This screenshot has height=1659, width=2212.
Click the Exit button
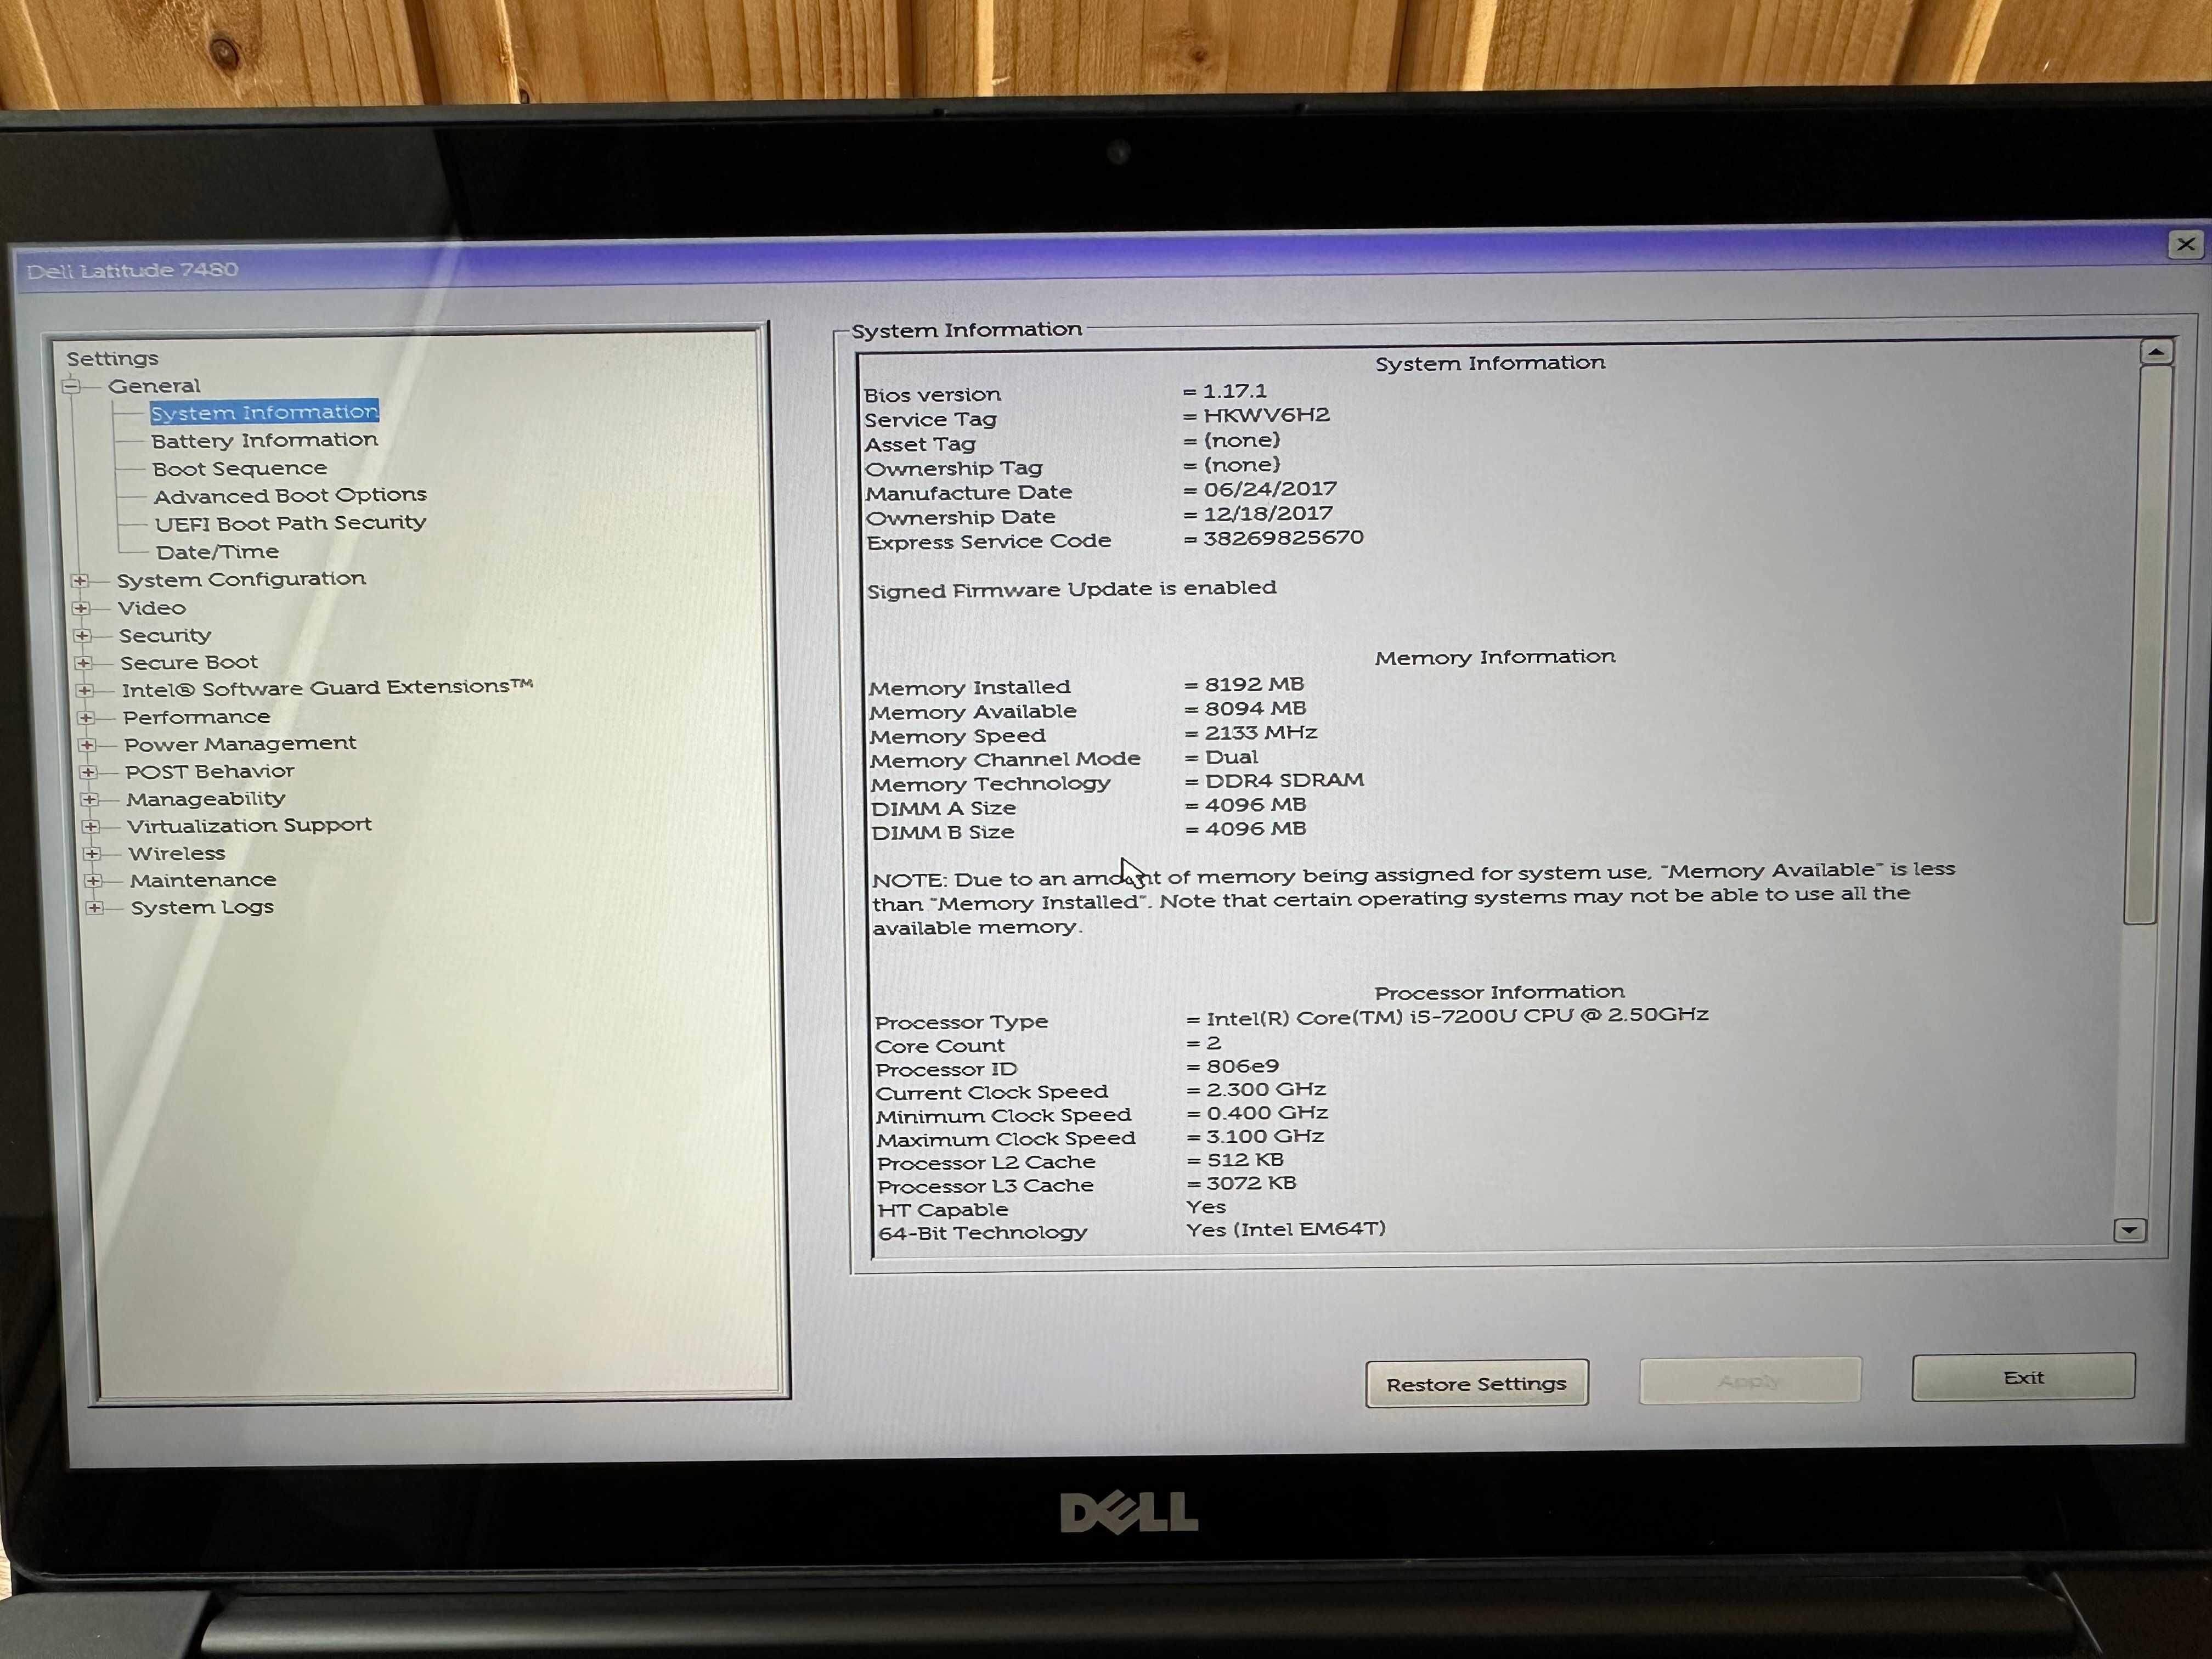[x=2023, y=1378]
